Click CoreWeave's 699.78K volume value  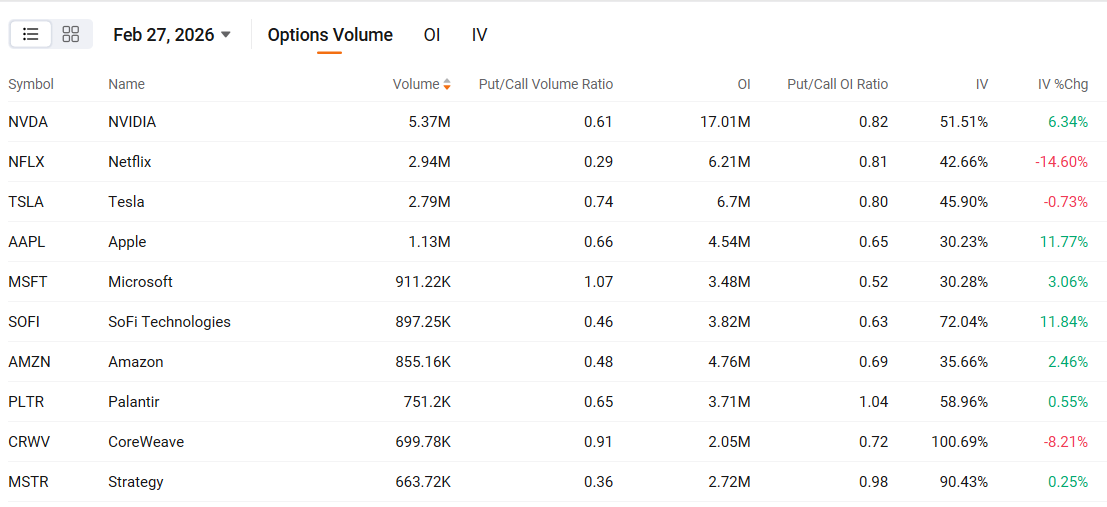point(423,442)
